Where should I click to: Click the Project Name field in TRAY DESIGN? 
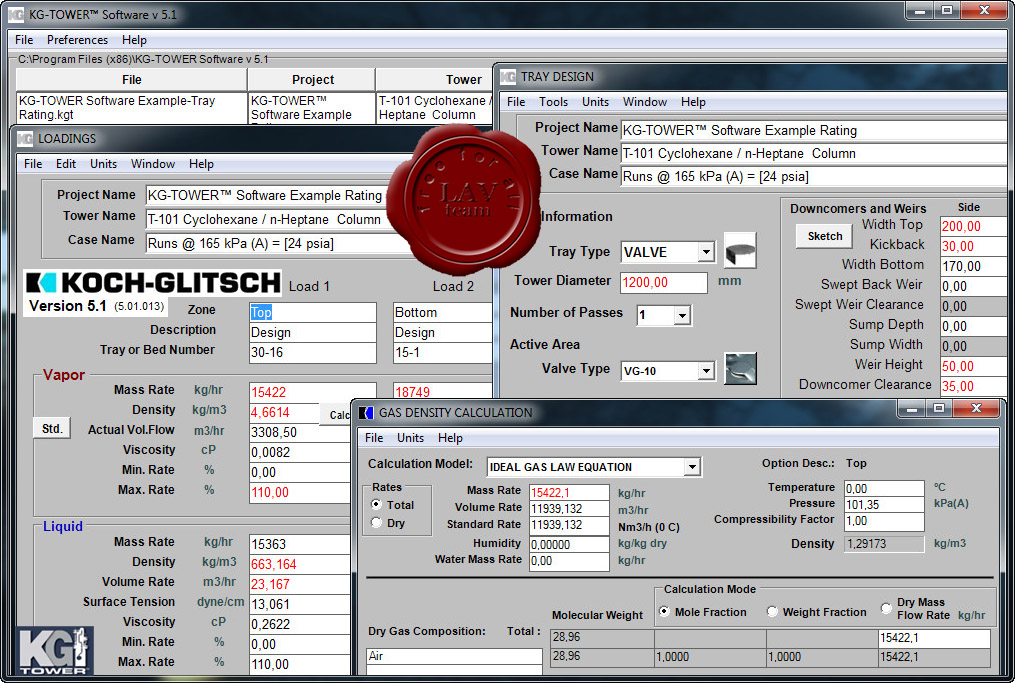(816, 130)
